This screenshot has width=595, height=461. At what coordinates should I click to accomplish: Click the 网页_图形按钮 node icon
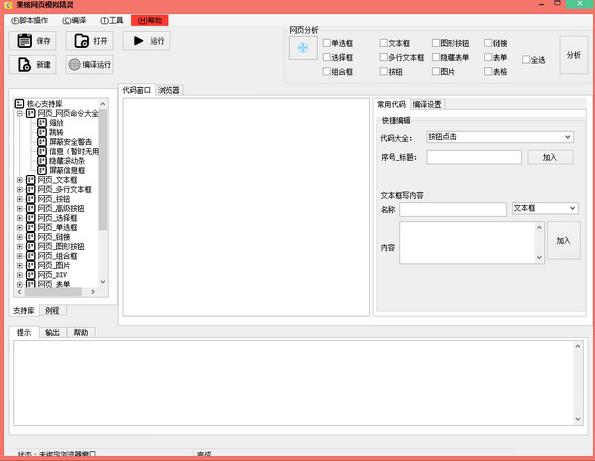[31, 246]
